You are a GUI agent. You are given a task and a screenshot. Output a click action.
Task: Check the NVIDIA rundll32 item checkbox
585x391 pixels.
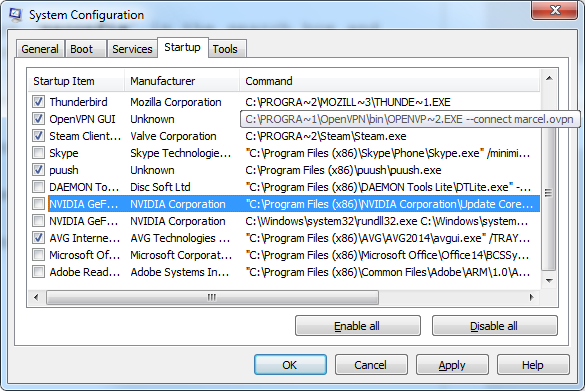pos(38,221)
